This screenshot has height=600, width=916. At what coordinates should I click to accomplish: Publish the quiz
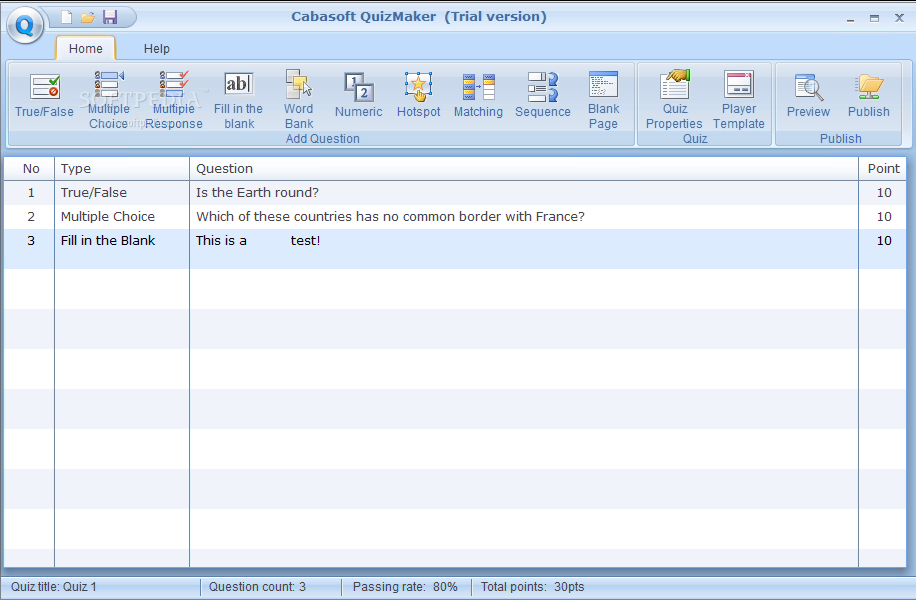(x=868, y=96)
